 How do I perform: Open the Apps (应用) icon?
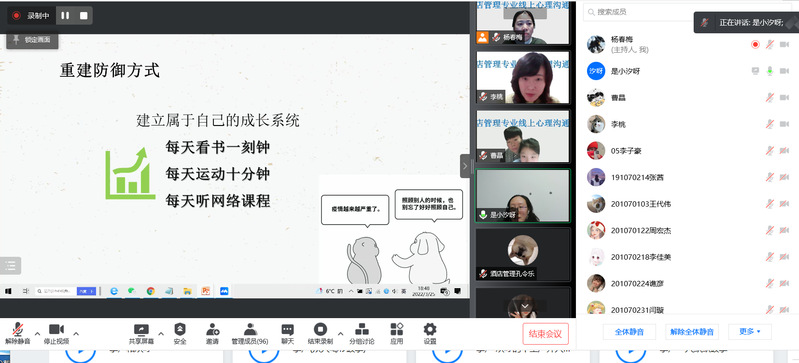pos(396,329)
